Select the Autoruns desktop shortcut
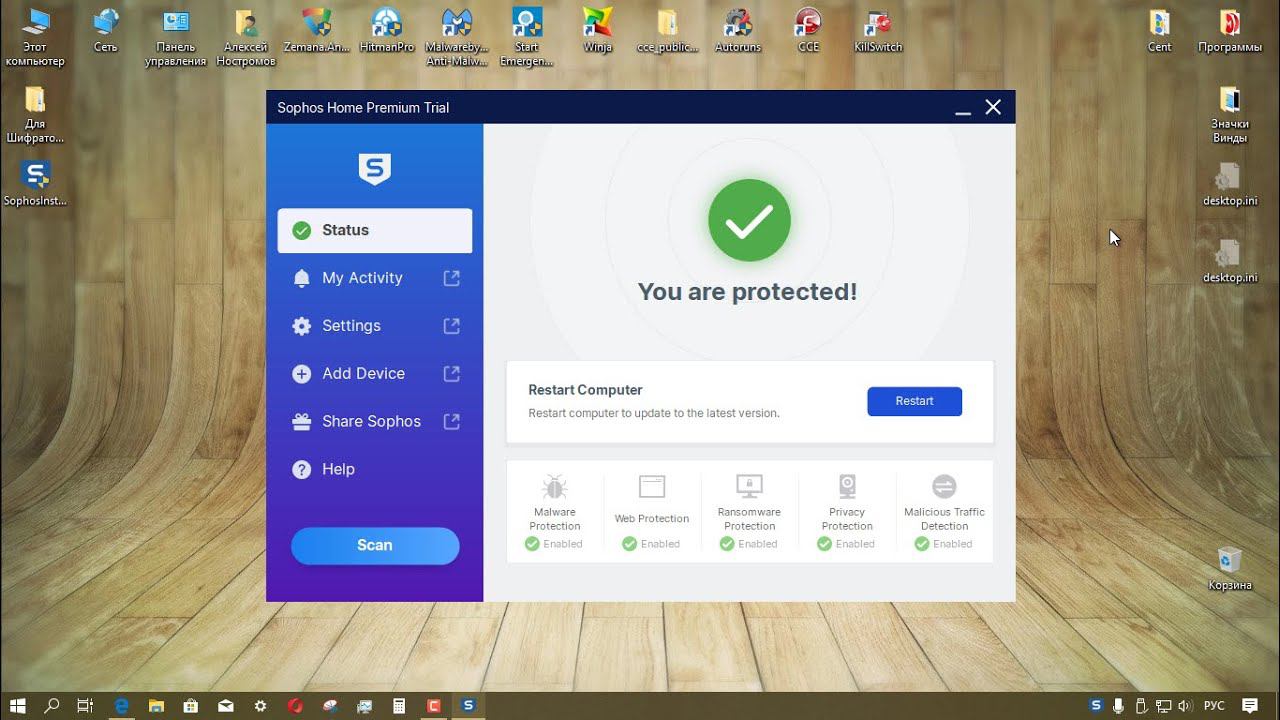 pyautogui.click(x=738, y=30)
